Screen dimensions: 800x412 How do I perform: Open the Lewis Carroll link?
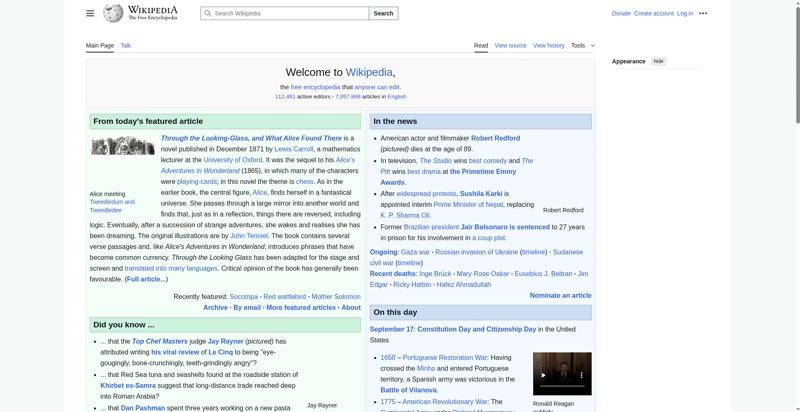click(293, 149)
